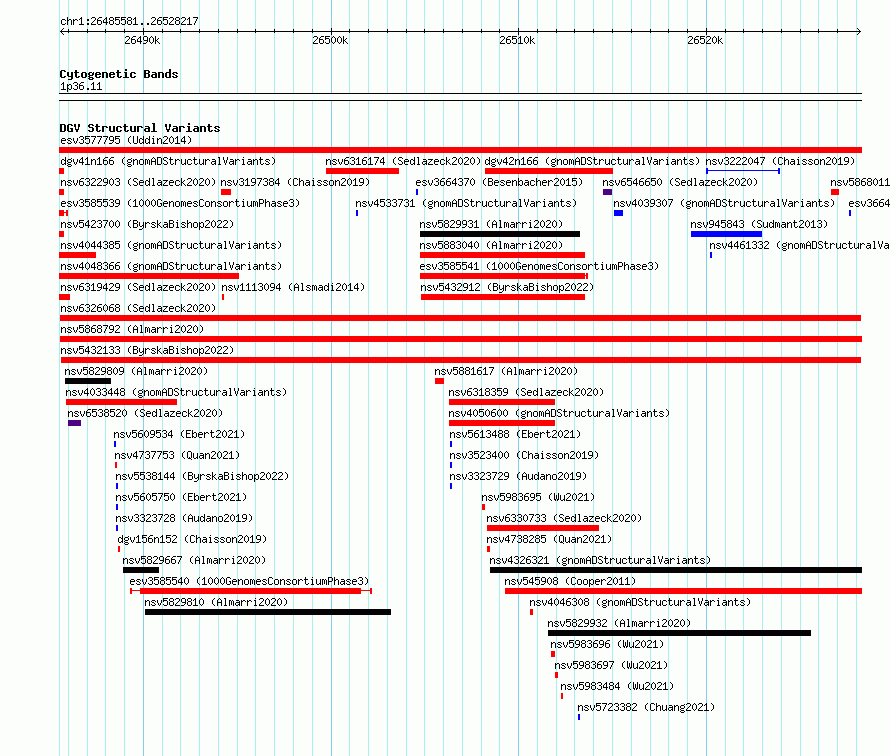The image size is (890, 756).
Task: Open nsv5868792 (Almarri2020) label
Action: [x=132, y=329]
